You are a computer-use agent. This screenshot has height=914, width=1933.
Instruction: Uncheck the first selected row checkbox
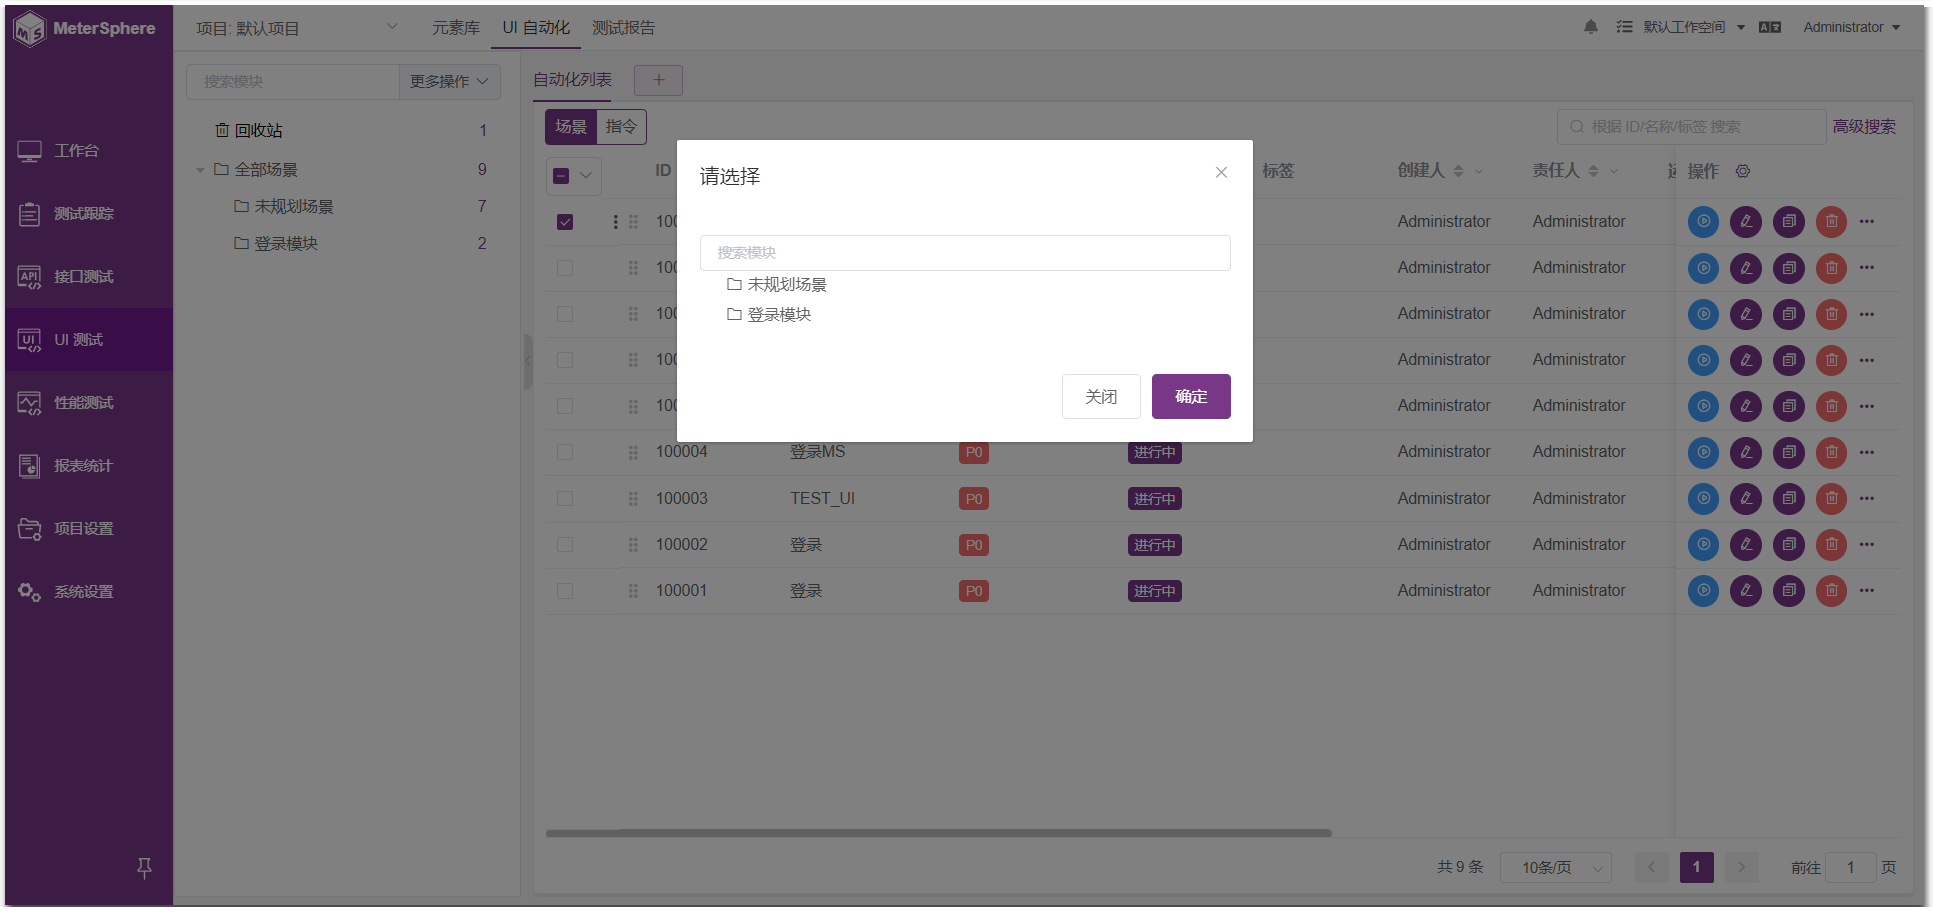tap(565, 222)
